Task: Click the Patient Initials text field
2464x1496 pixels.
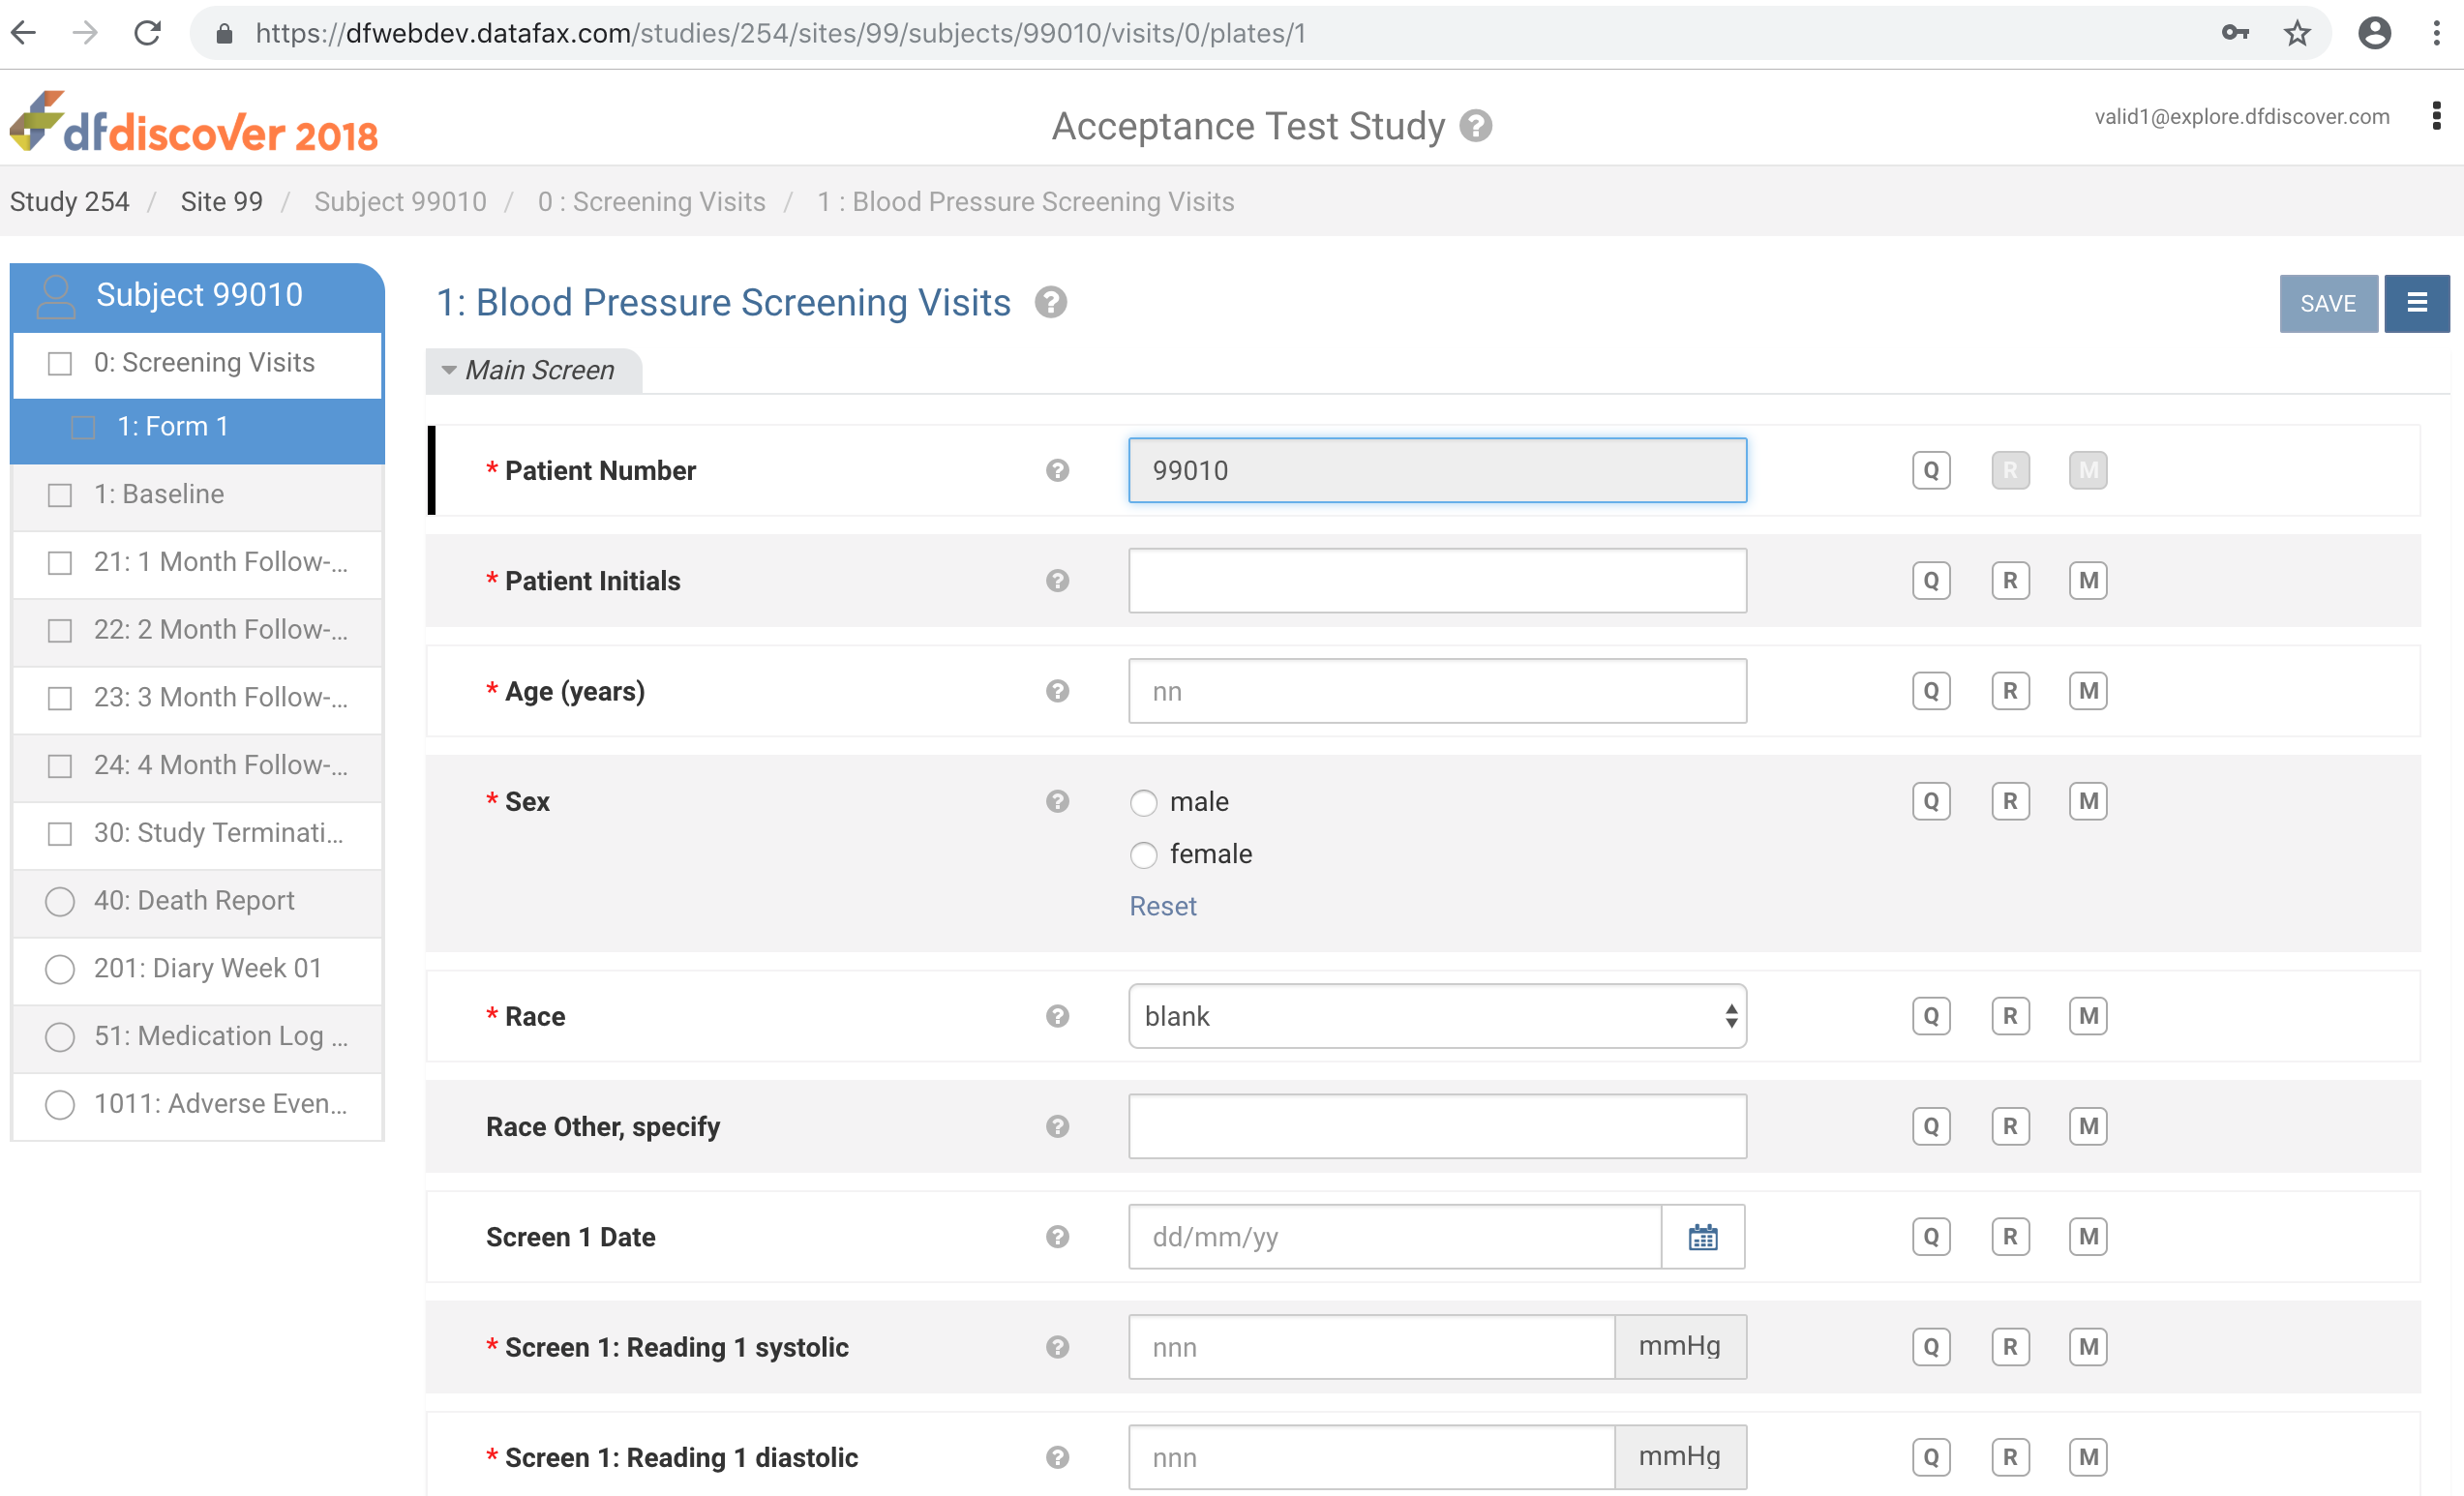Action: [1437, 580]
